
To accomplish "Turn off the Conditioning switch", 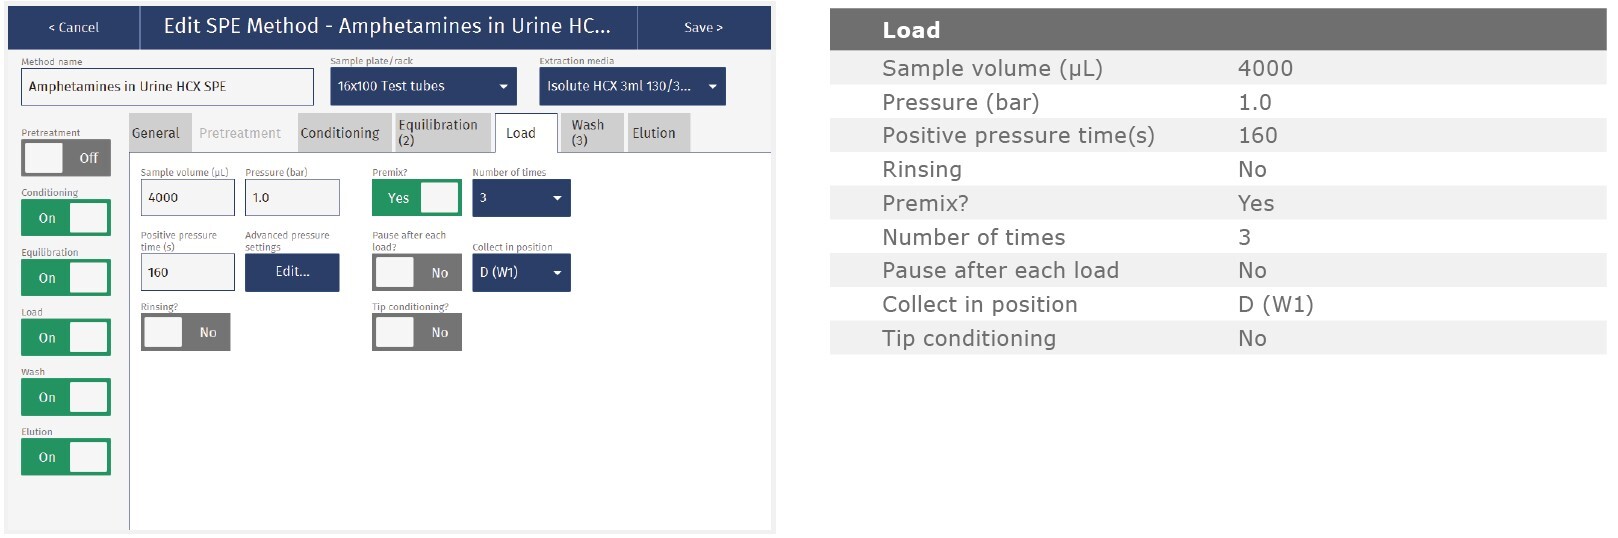I will [x=65, y=218].
